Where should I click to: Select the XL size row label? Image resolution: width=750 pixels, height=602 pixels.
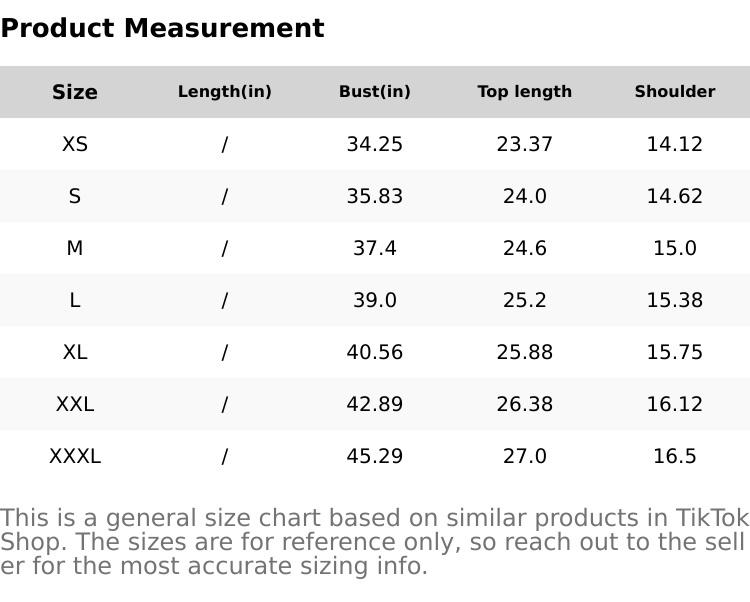point(75,352)
